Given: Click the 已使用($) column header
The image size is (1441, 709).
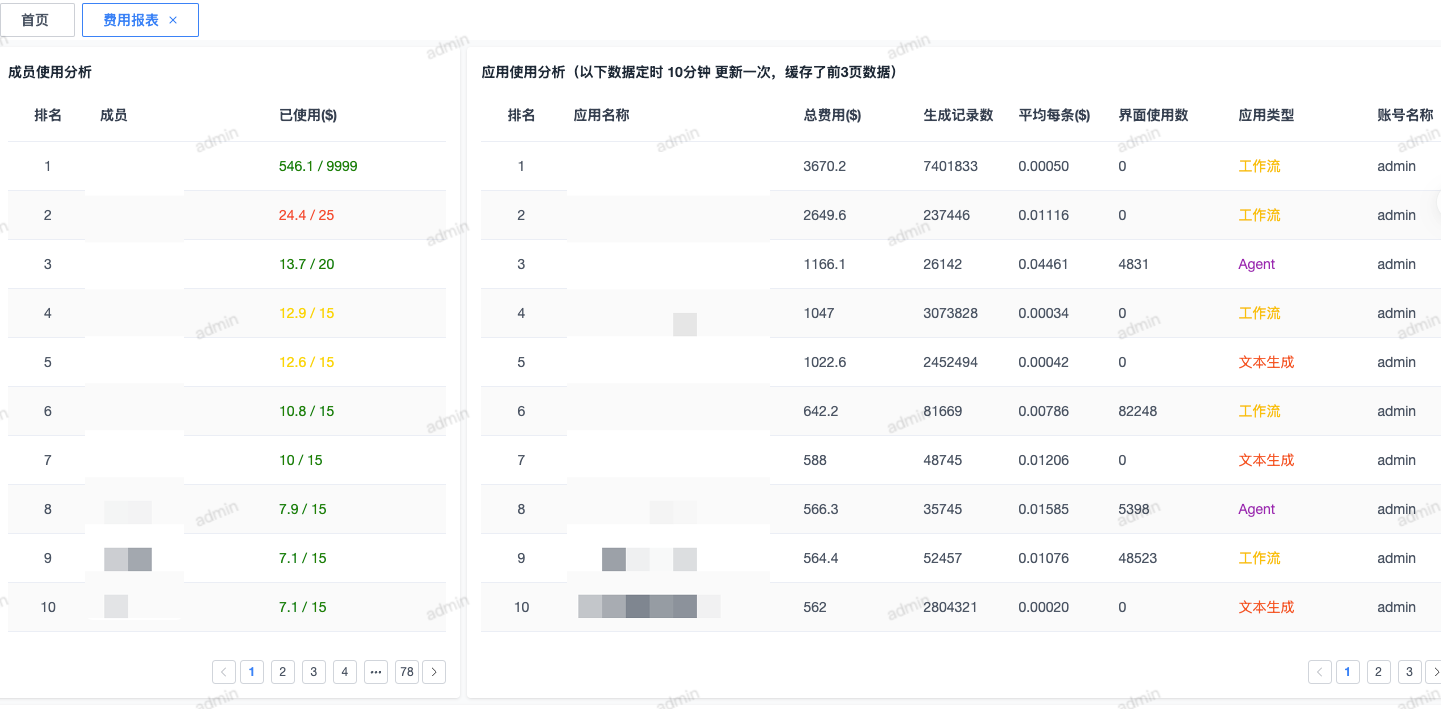Looking at the screenshot, I should coord(306,114).
